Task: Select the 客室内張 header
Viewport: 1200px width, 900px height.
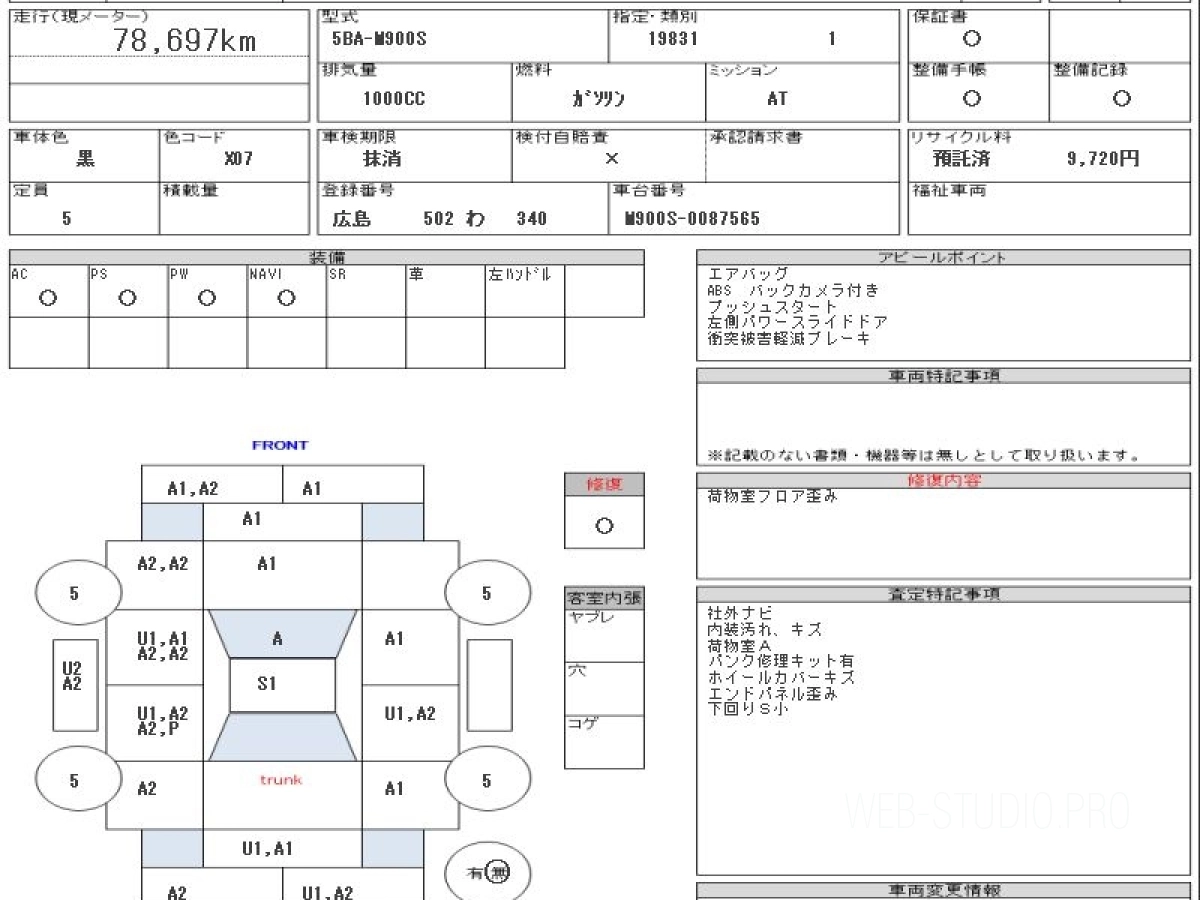Action: point(604,600)
